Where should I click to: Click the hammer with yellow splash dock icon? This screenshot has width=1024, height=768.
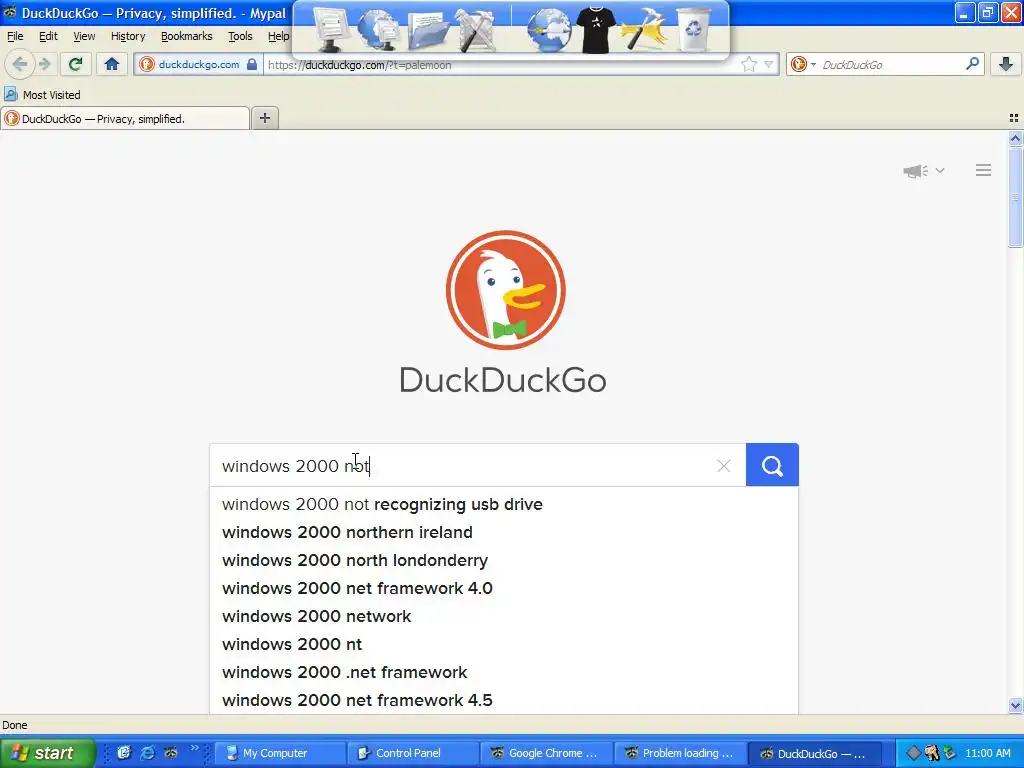coord(645,30)
